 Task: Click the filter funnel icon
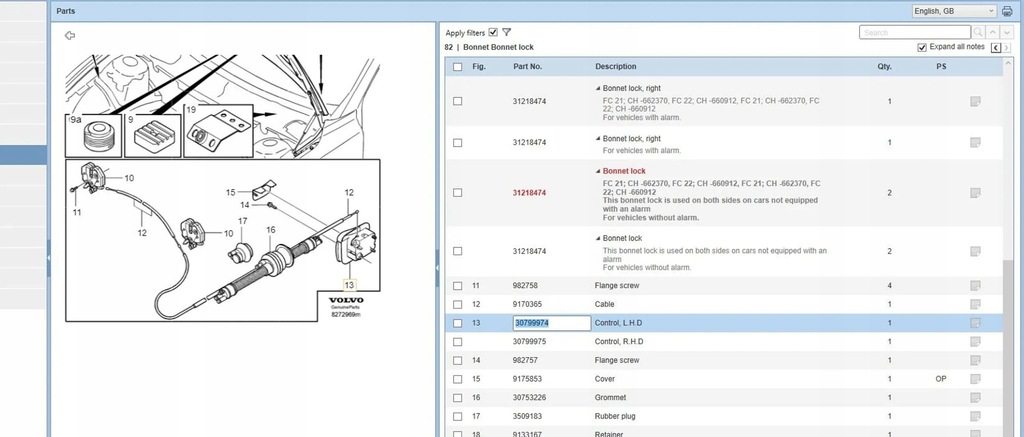pos(507,33)
